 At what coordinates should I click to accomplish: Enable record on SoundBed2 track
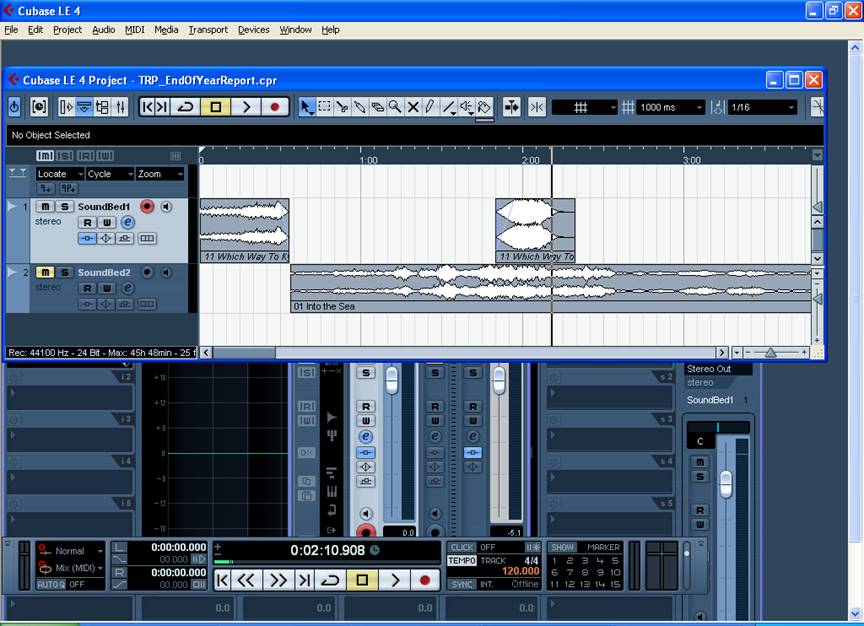[x=147, y=272]
